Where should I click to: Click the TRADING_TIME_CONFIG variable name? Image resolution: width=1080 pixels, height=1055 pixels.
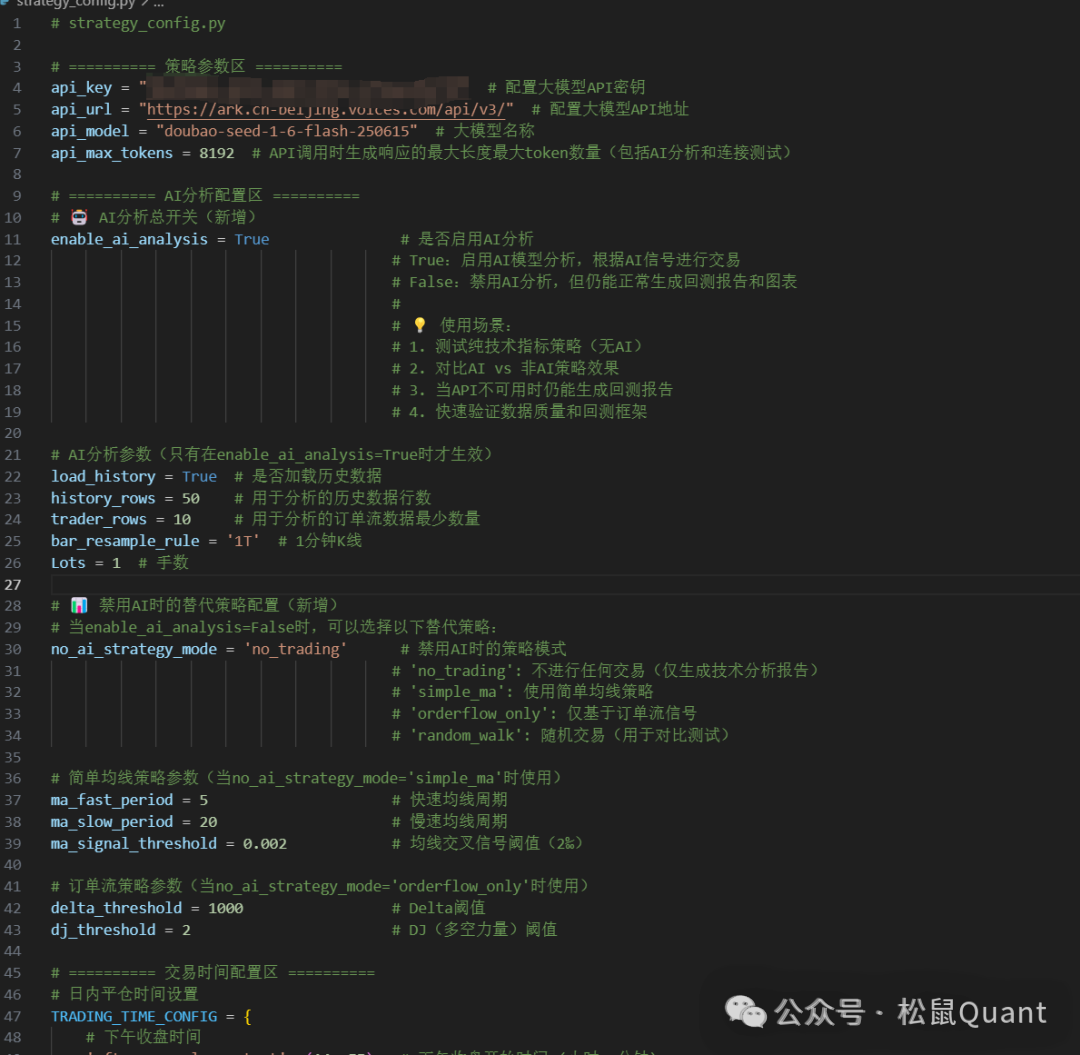(x=134, y=1016)
